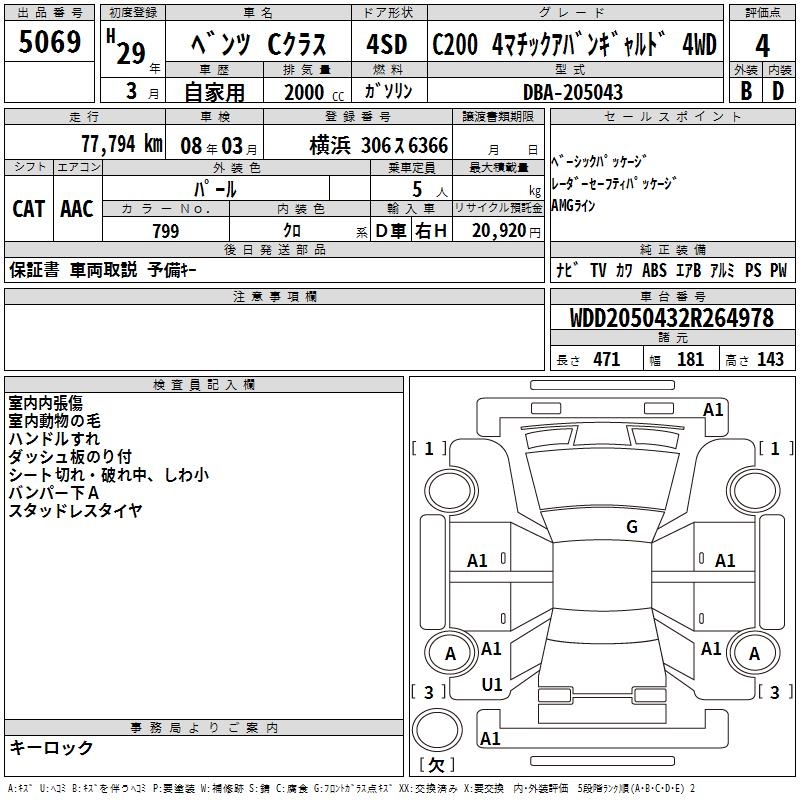Select registration year H29
800x800 pixels.
pyautogui.click(x=127, y=47)
